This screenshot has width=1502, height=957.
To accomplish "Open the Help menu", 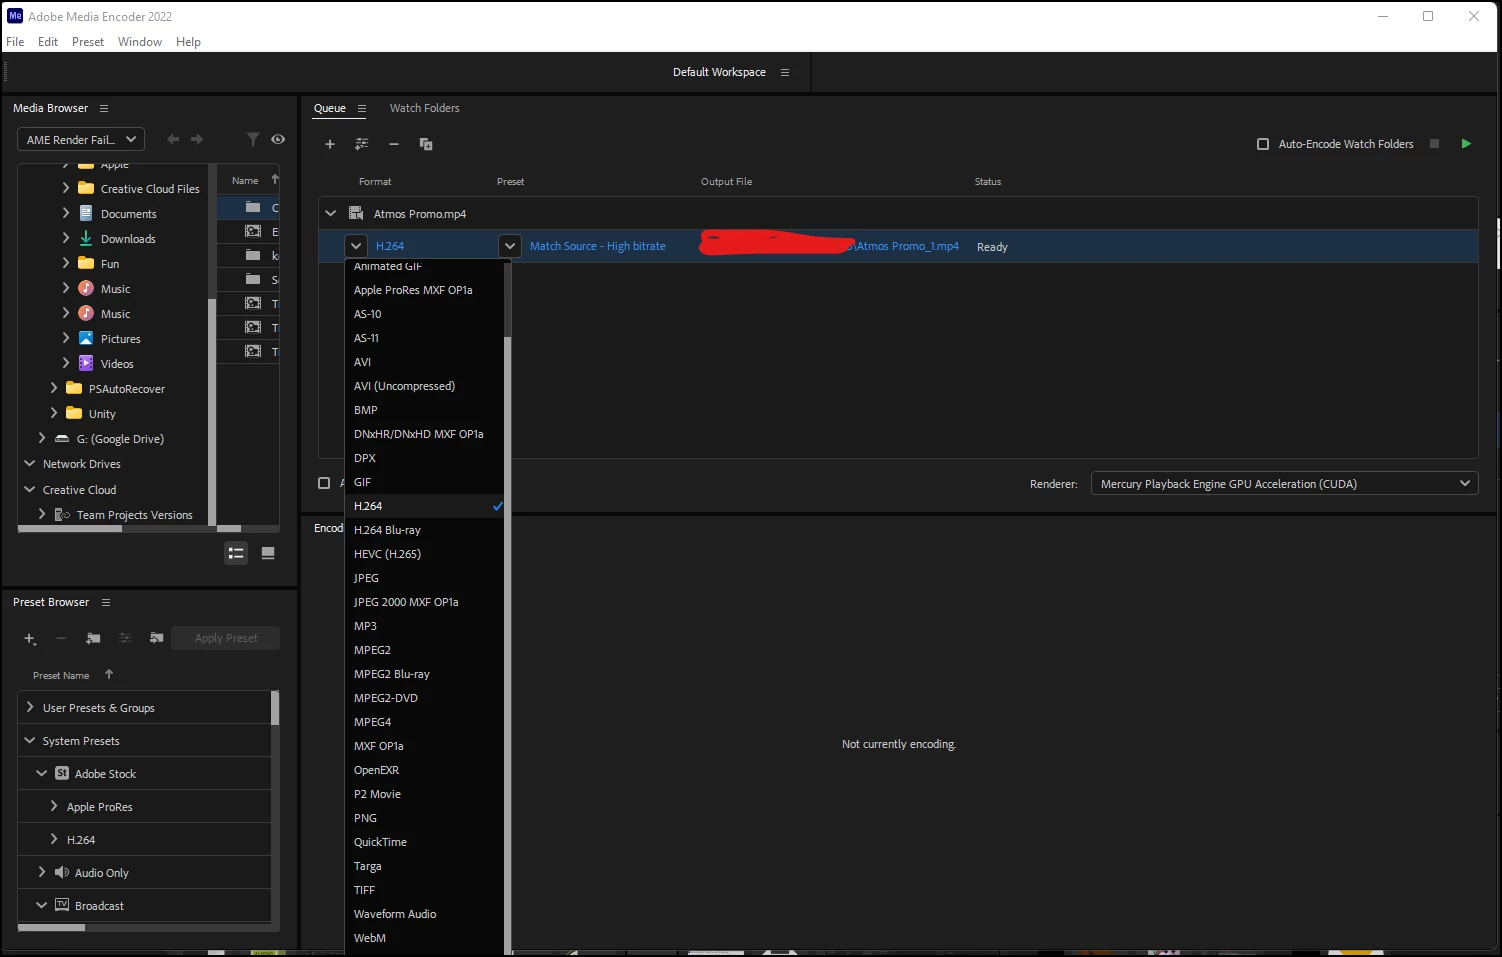I will [188, 41].
